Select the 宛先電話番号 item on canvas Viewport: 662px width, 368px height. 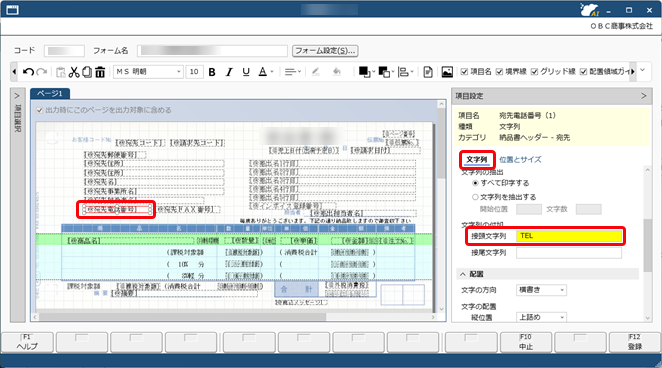117,209
